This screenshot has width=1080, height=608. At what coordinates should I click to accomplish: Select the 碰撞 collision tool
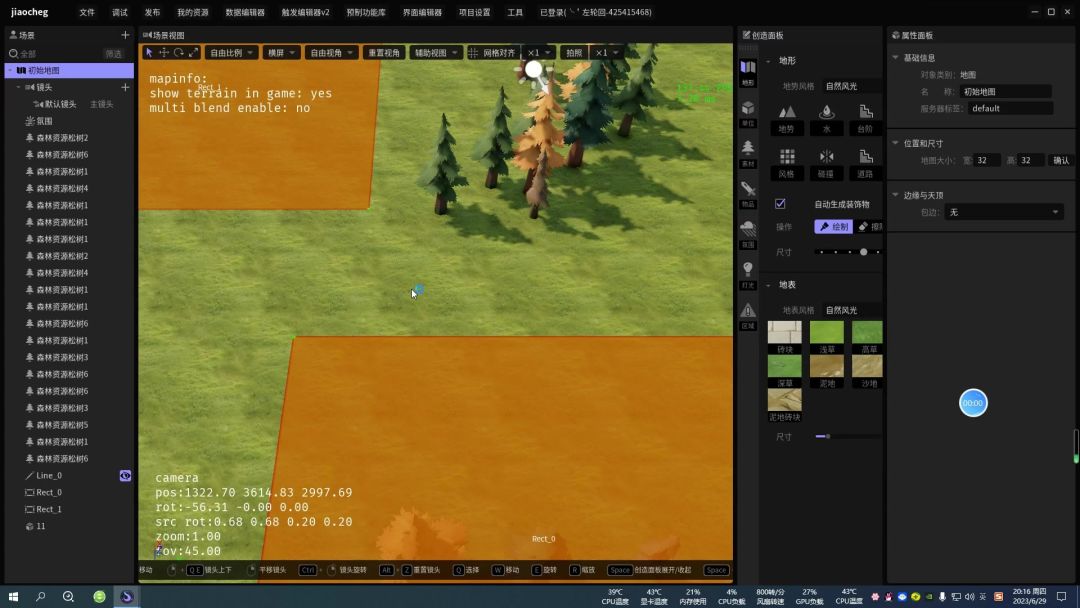coord(826,163)
